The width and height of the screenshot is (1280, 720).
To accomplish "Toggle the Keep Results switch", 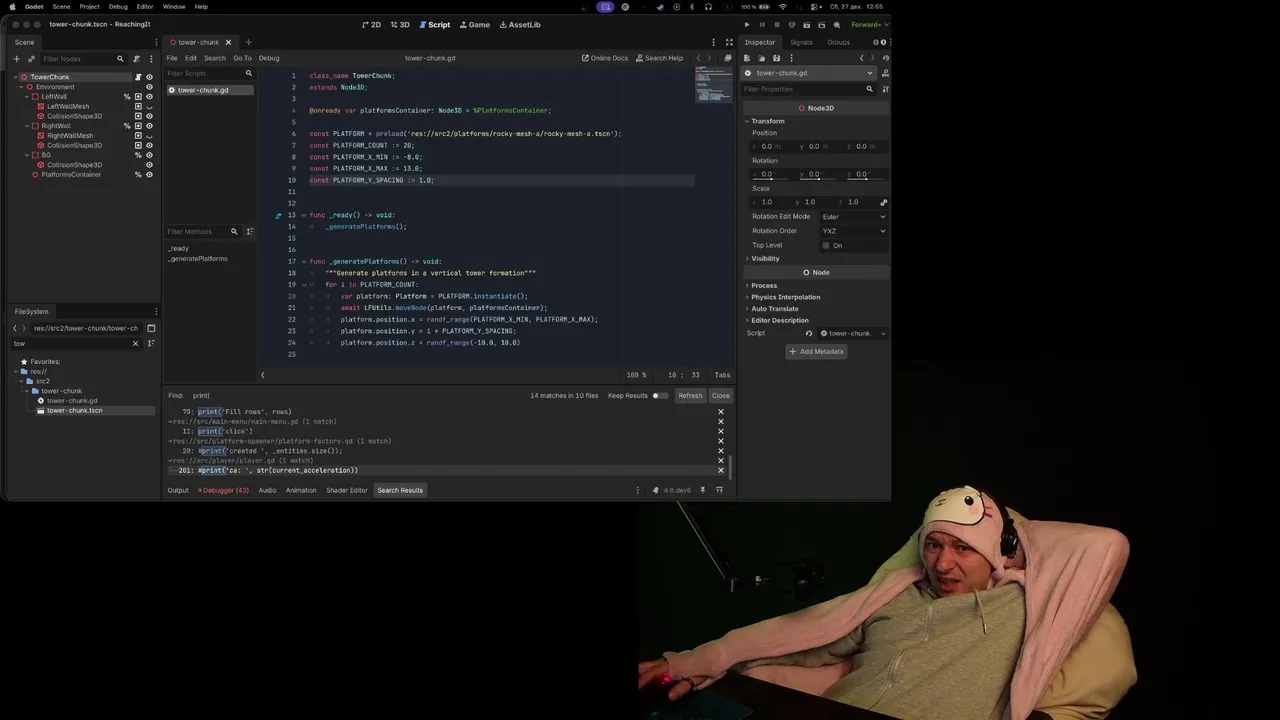I will 659,396.
